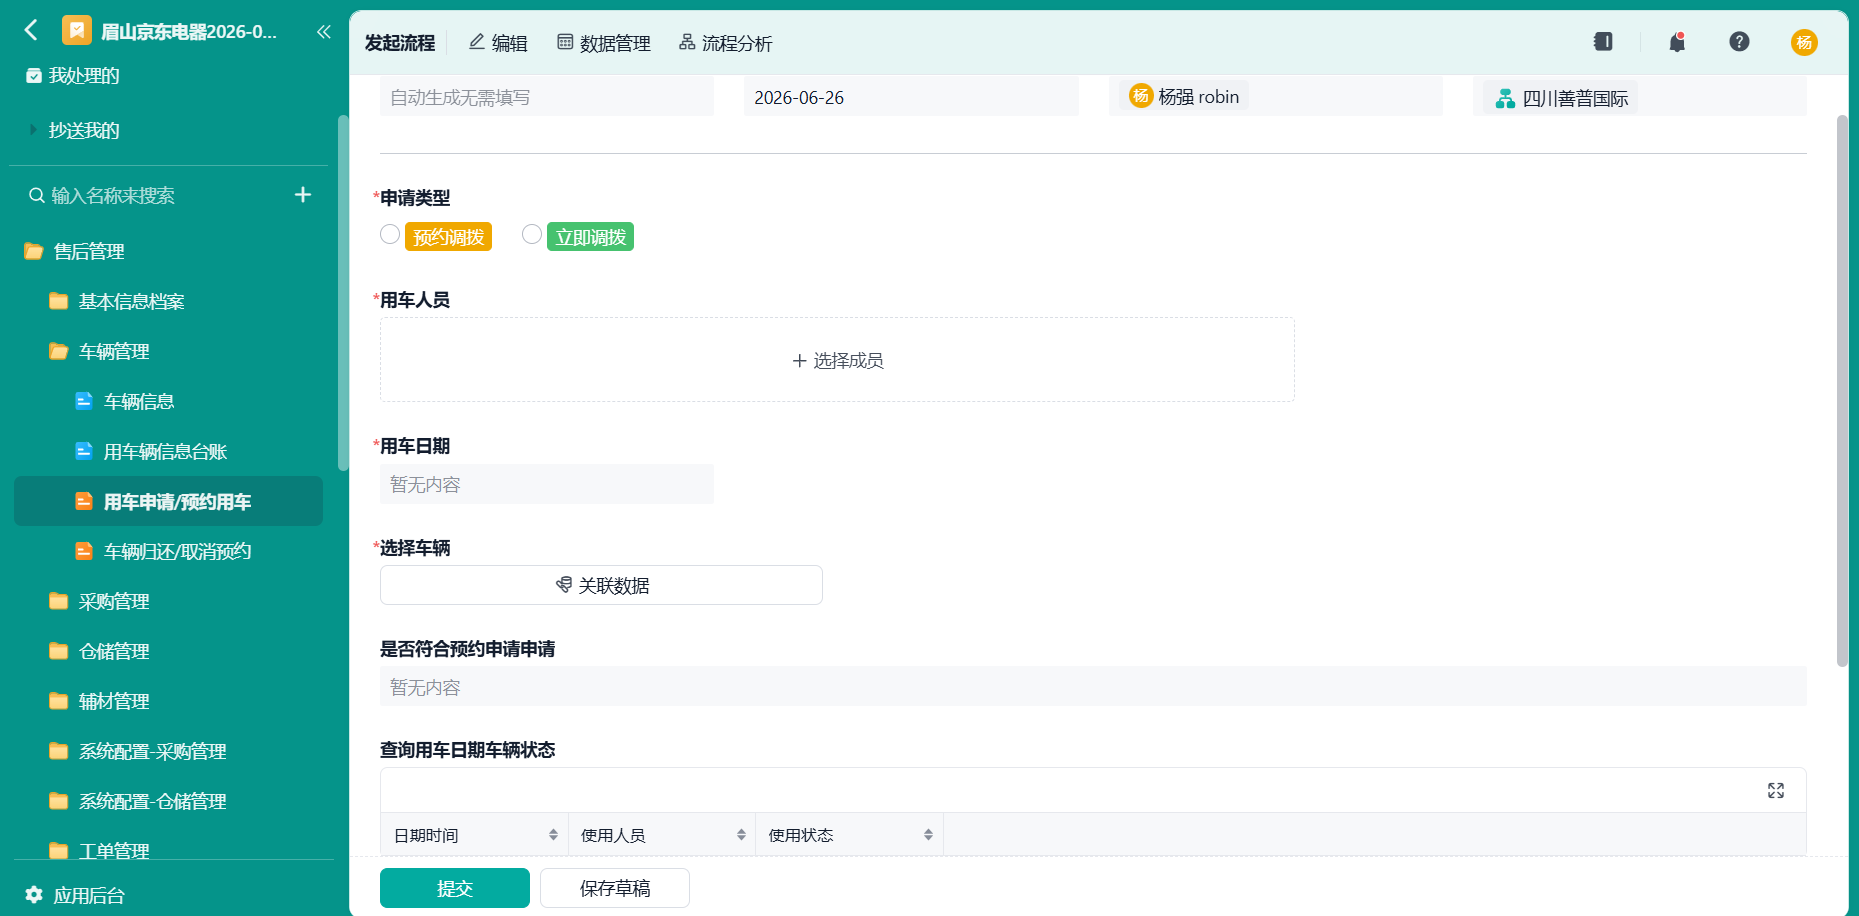Click the notebook icon in top bar

pyautogui.click(x=1603, y=41)
